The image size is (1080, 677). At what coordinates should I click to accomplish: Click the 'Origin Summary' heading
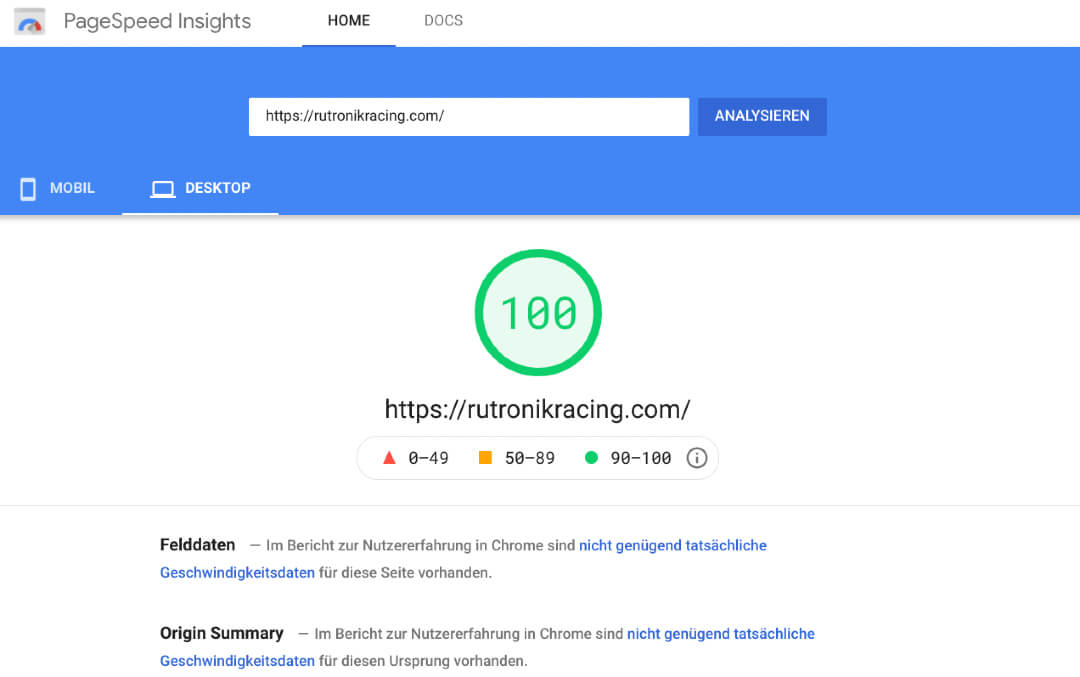coord(222,634)
